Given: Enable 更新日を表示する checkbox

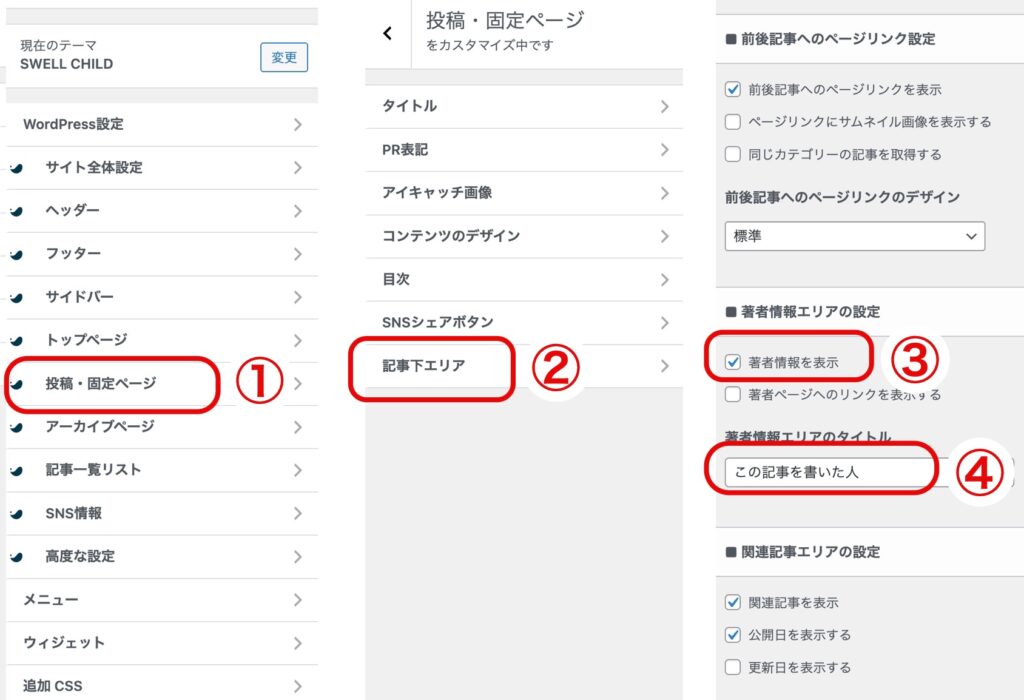Looking at the screenshot, I should [733, 667].
